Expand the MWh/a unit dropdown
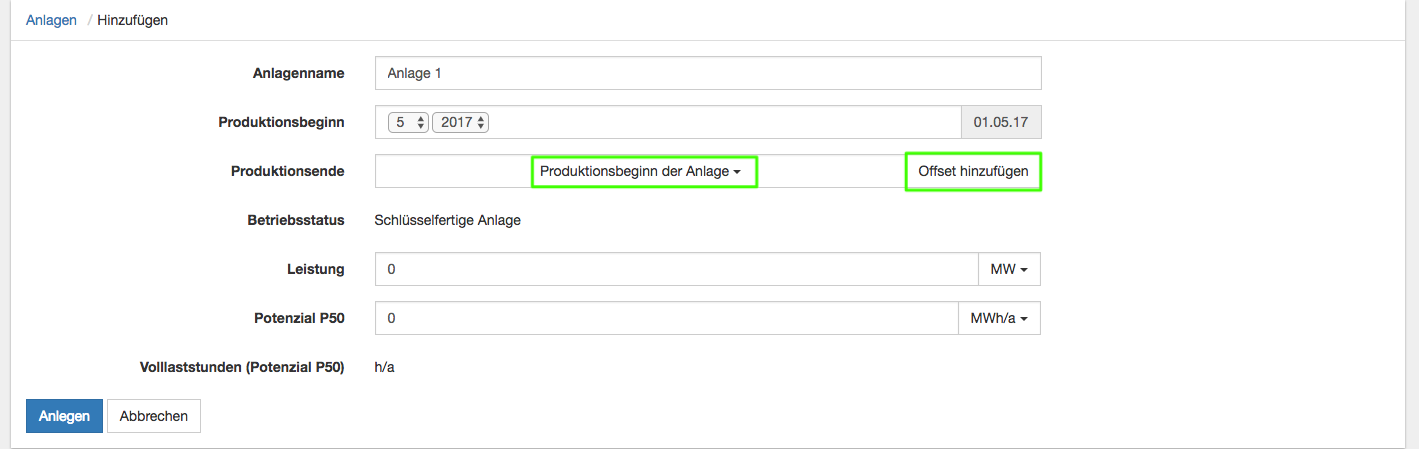The width and height of the screenshot is (1419, 449). pyautogui.click(x=999, y=318)
